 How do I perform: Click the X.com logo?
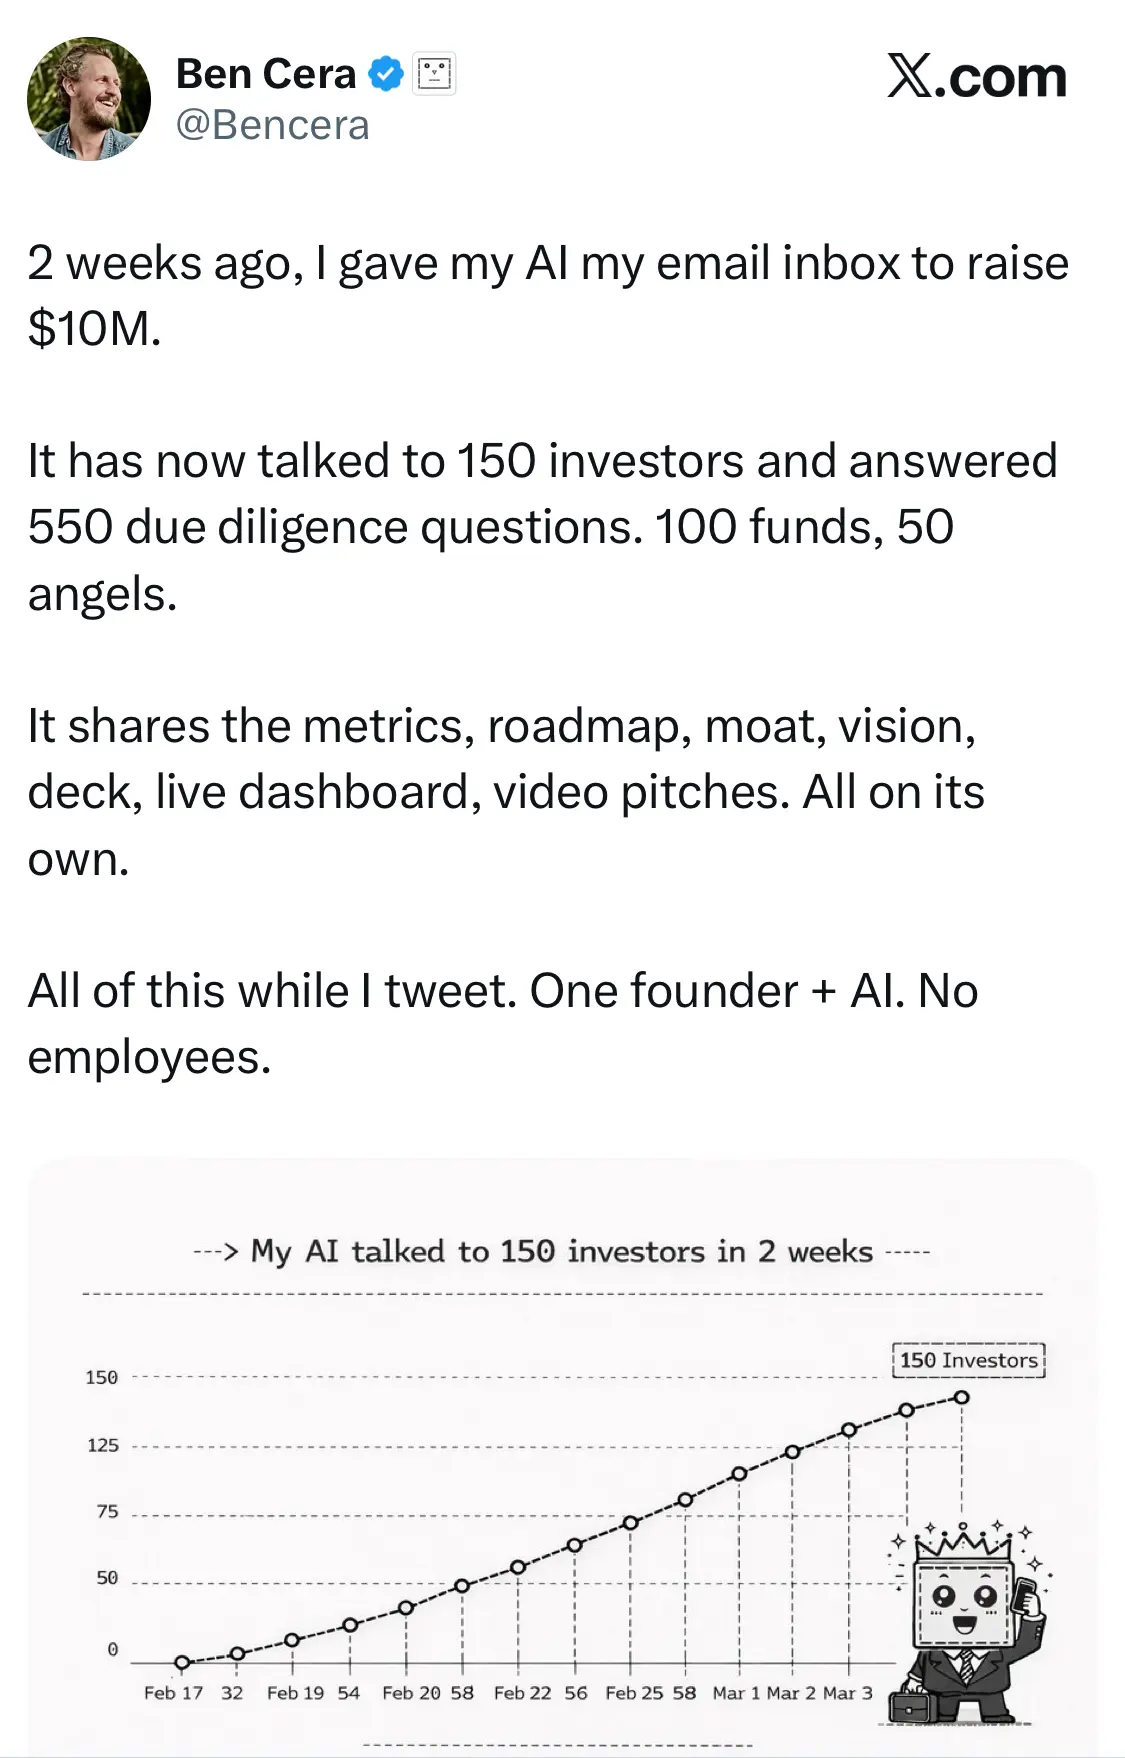(x=977, y=77)
